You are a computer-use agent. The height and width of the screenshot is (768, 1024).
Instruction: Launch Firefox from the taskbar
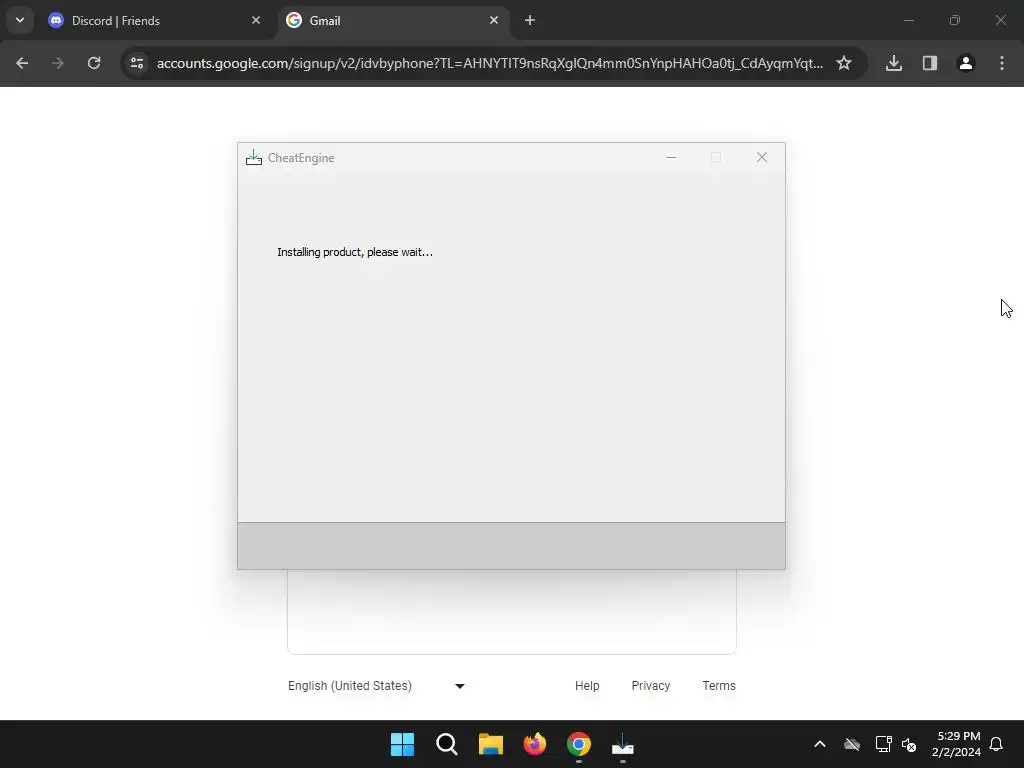point(535,744)
